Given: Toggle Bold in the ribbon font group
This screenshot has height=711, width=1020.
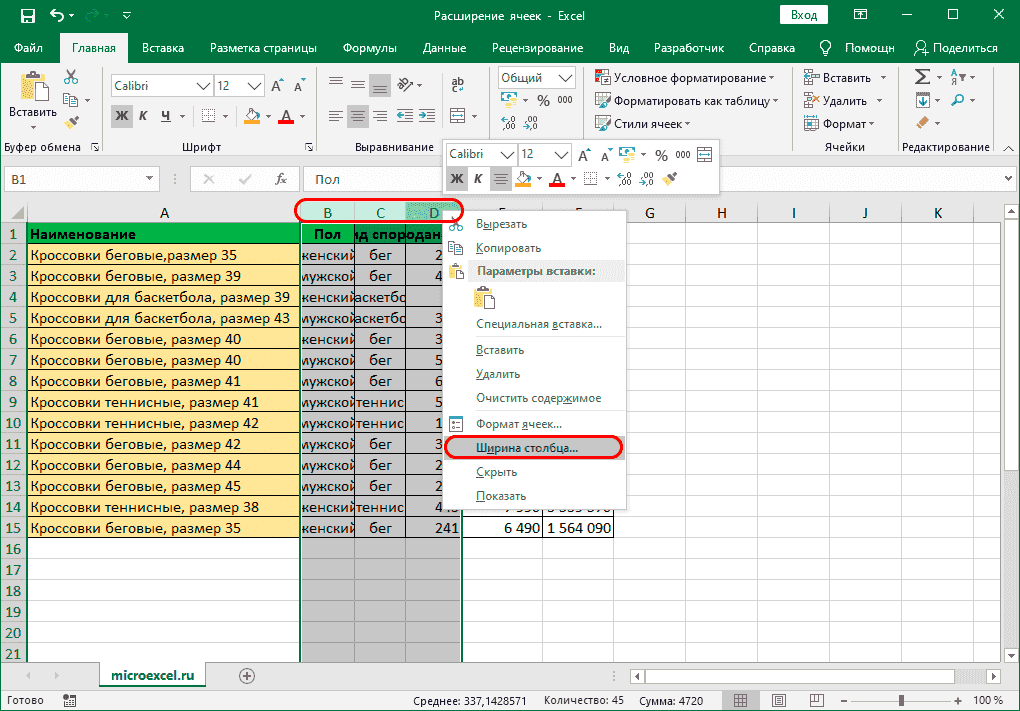Looking at the screenshot, I should tap(122, 116).
